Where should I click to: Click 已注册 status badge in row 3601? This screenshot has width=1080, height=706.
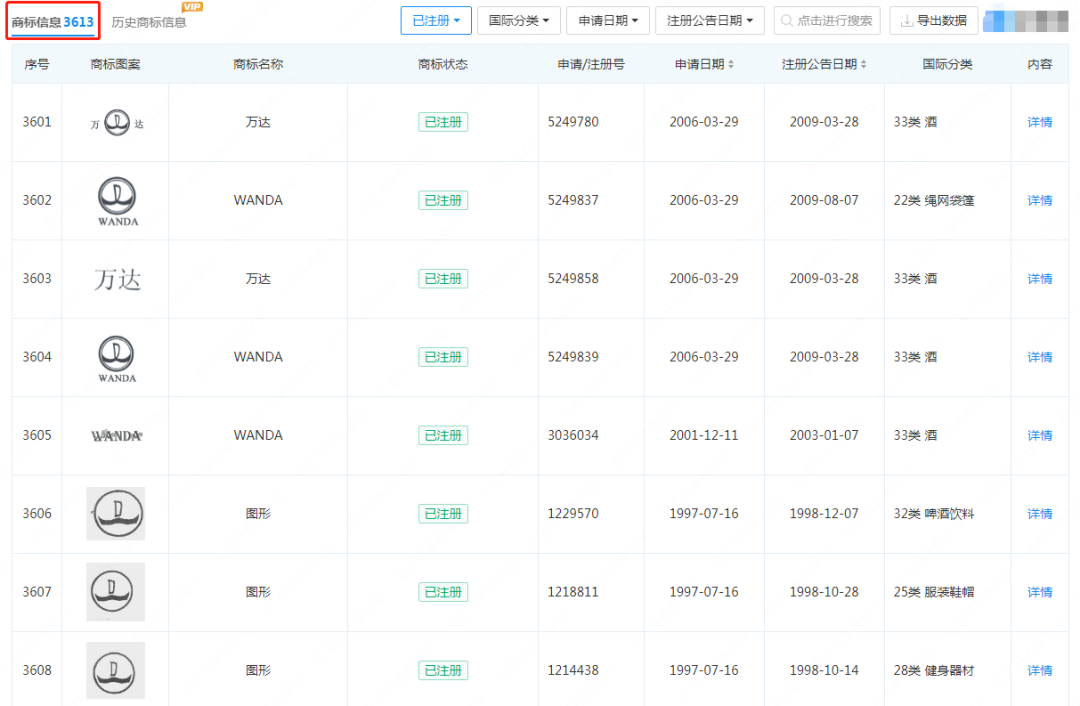[x=443, y=122]
